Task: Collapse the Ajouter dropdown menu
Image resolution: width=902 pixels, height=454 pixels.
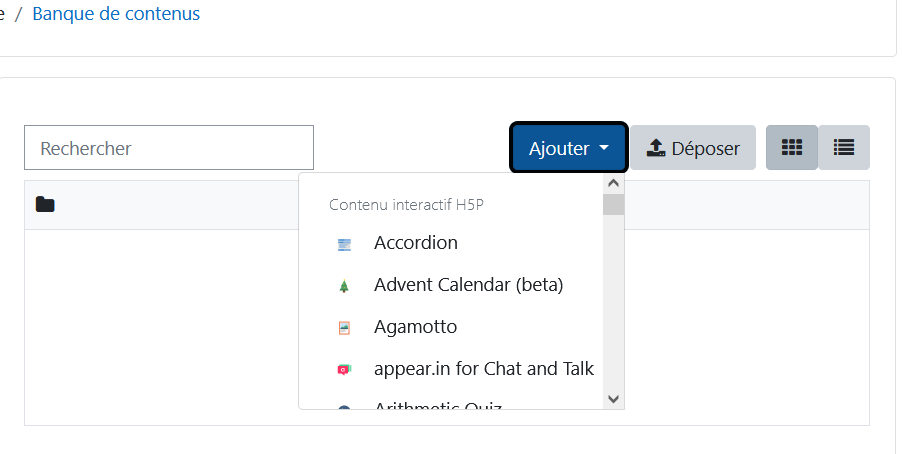Action: click(568, 147)
